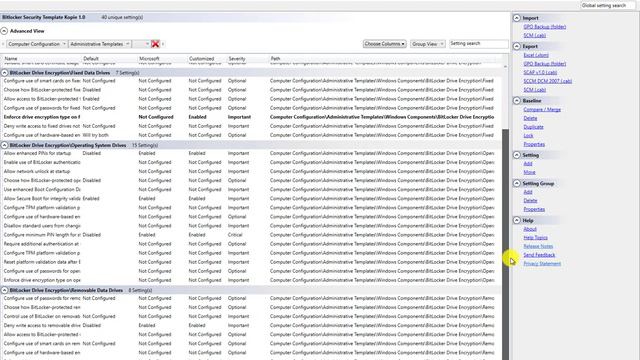Export as GPO Backup (folder)
The width and height of the screenshot is (640, 360).
tap(544, 64)
